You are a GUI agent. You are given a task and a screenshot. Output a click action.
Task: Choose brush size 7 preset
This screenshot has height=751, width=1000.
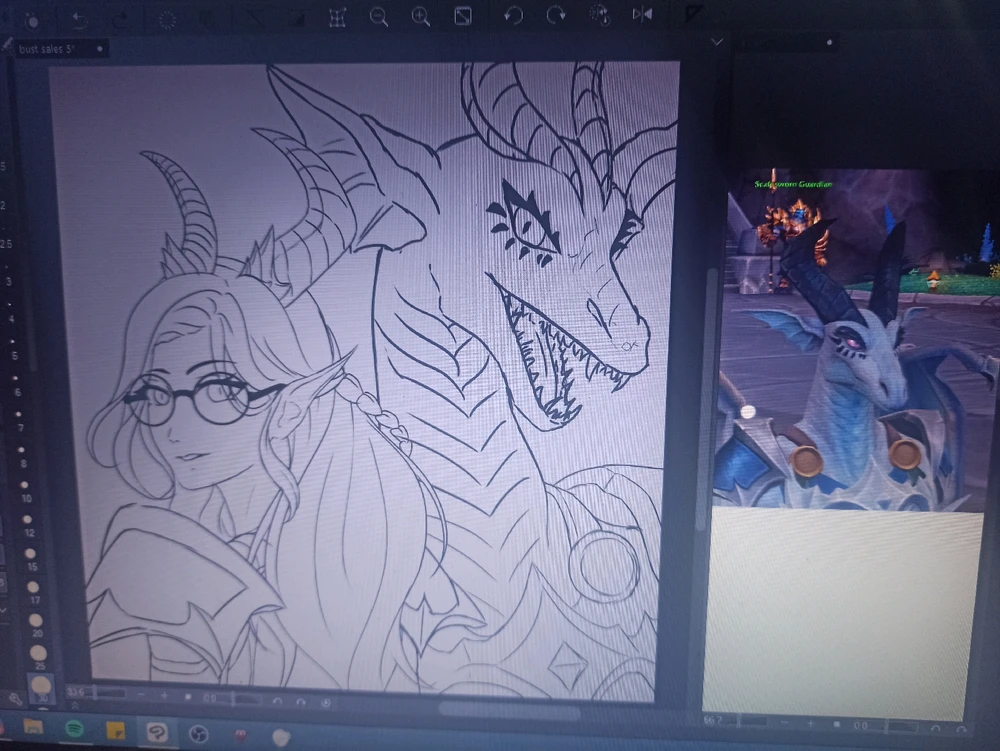pyautogui.click(x=20, y=419)
